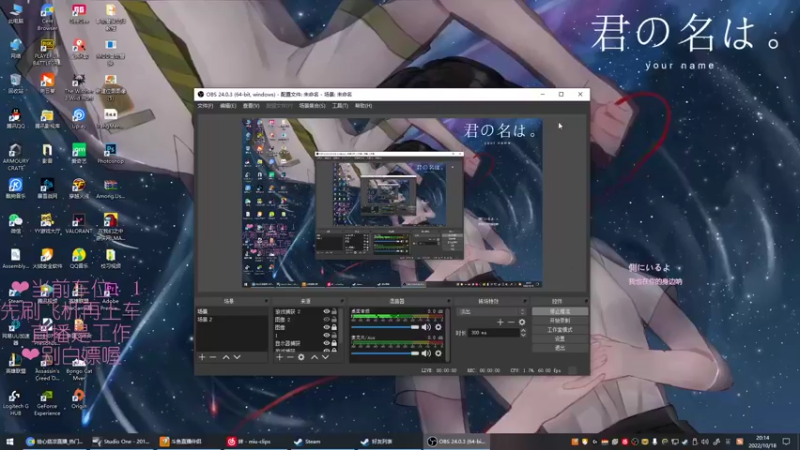The width and height of the screenshot is (800, 450).
Task: Undock the 来源 panel using its header icon
Action: [342, 302]
